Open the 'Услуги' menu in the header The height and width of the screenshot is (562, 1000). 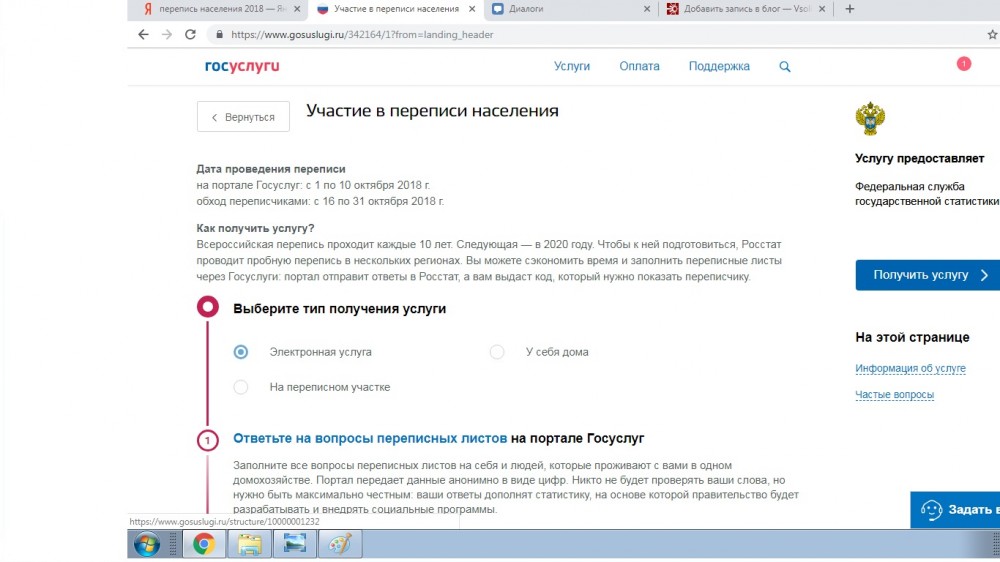pyautogui.click(x=572, y=67)
